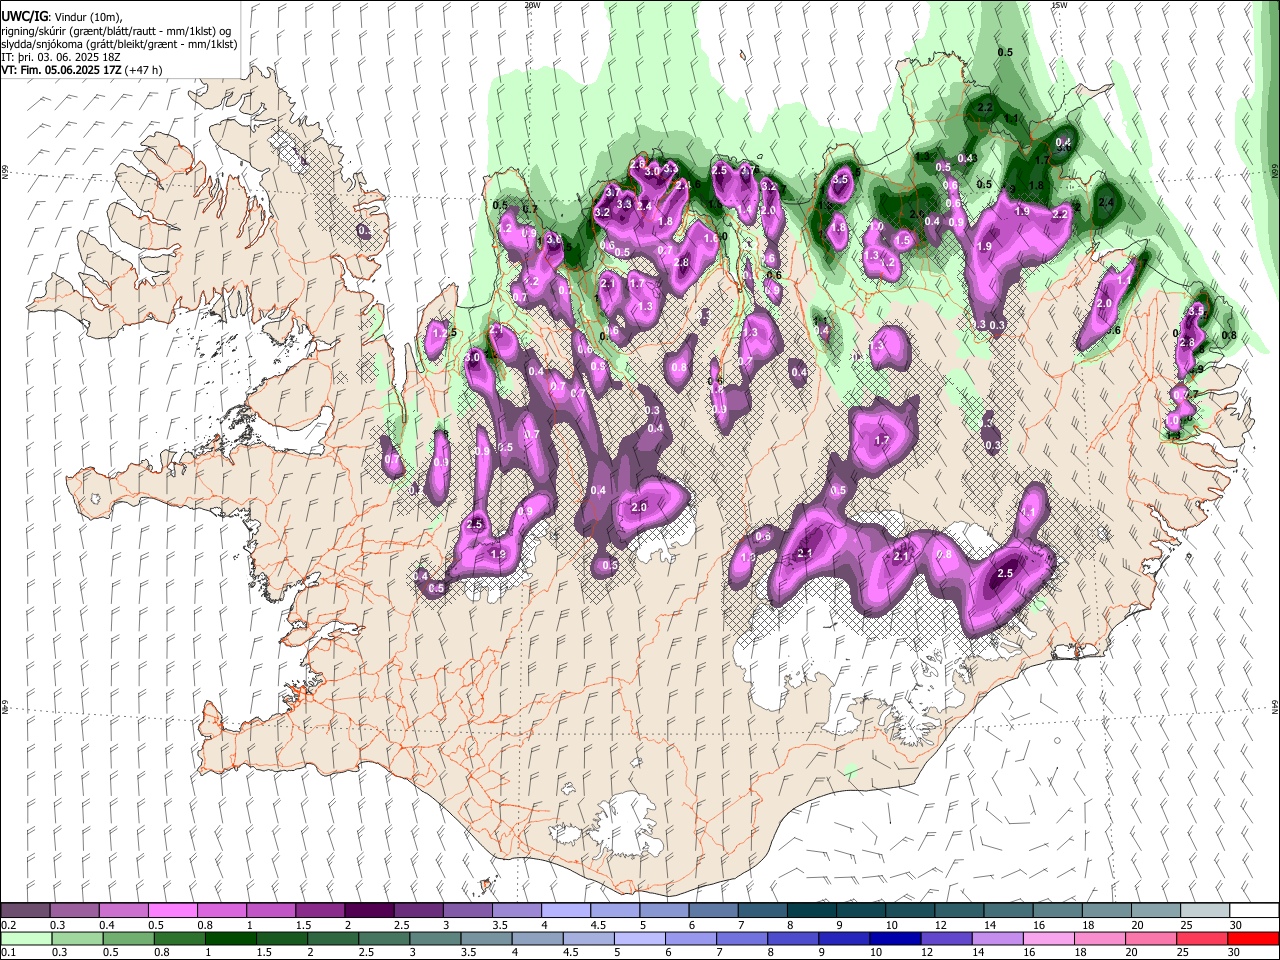Viewport: 1280px width, 960px height.
Task: Click the 'VT: Fim. 05.06.2025 17Z' valid time
Action: (x=63, y=70)
